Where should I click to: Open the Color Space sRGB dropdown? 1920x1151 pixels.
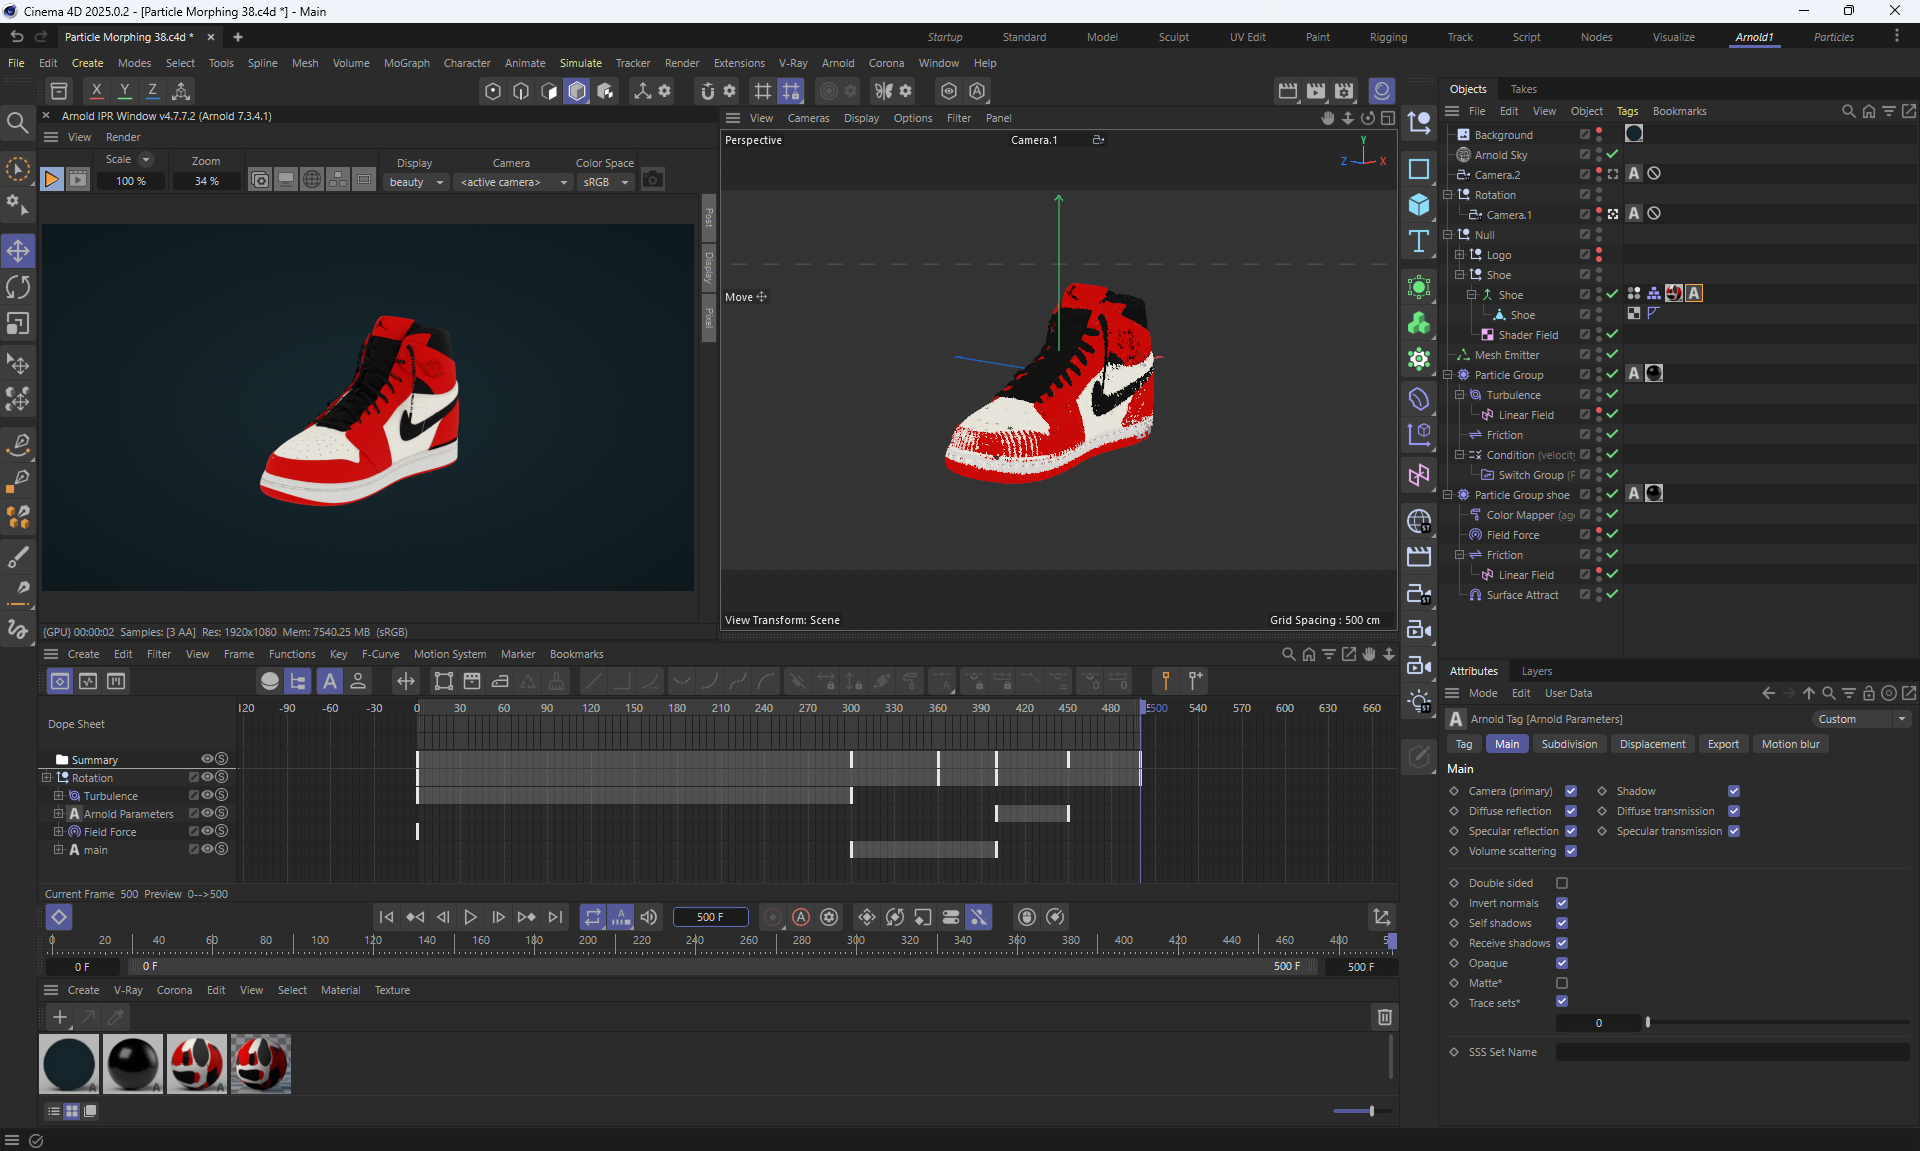click(606, 182)
